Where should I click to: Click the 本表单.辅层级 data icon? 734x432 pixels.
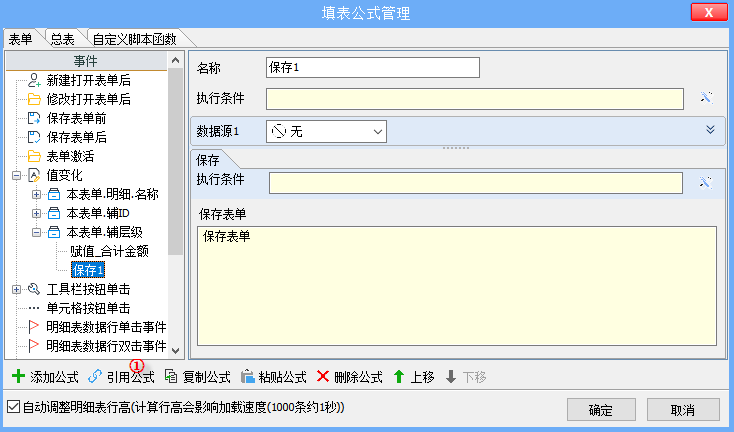[x=54, y=232]
